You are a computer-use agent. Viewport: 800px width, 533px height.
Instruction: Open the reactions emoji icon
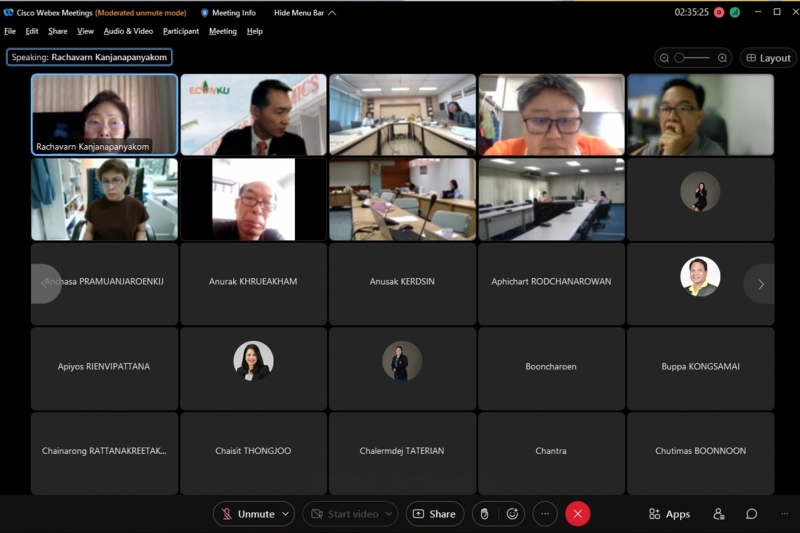513,514
